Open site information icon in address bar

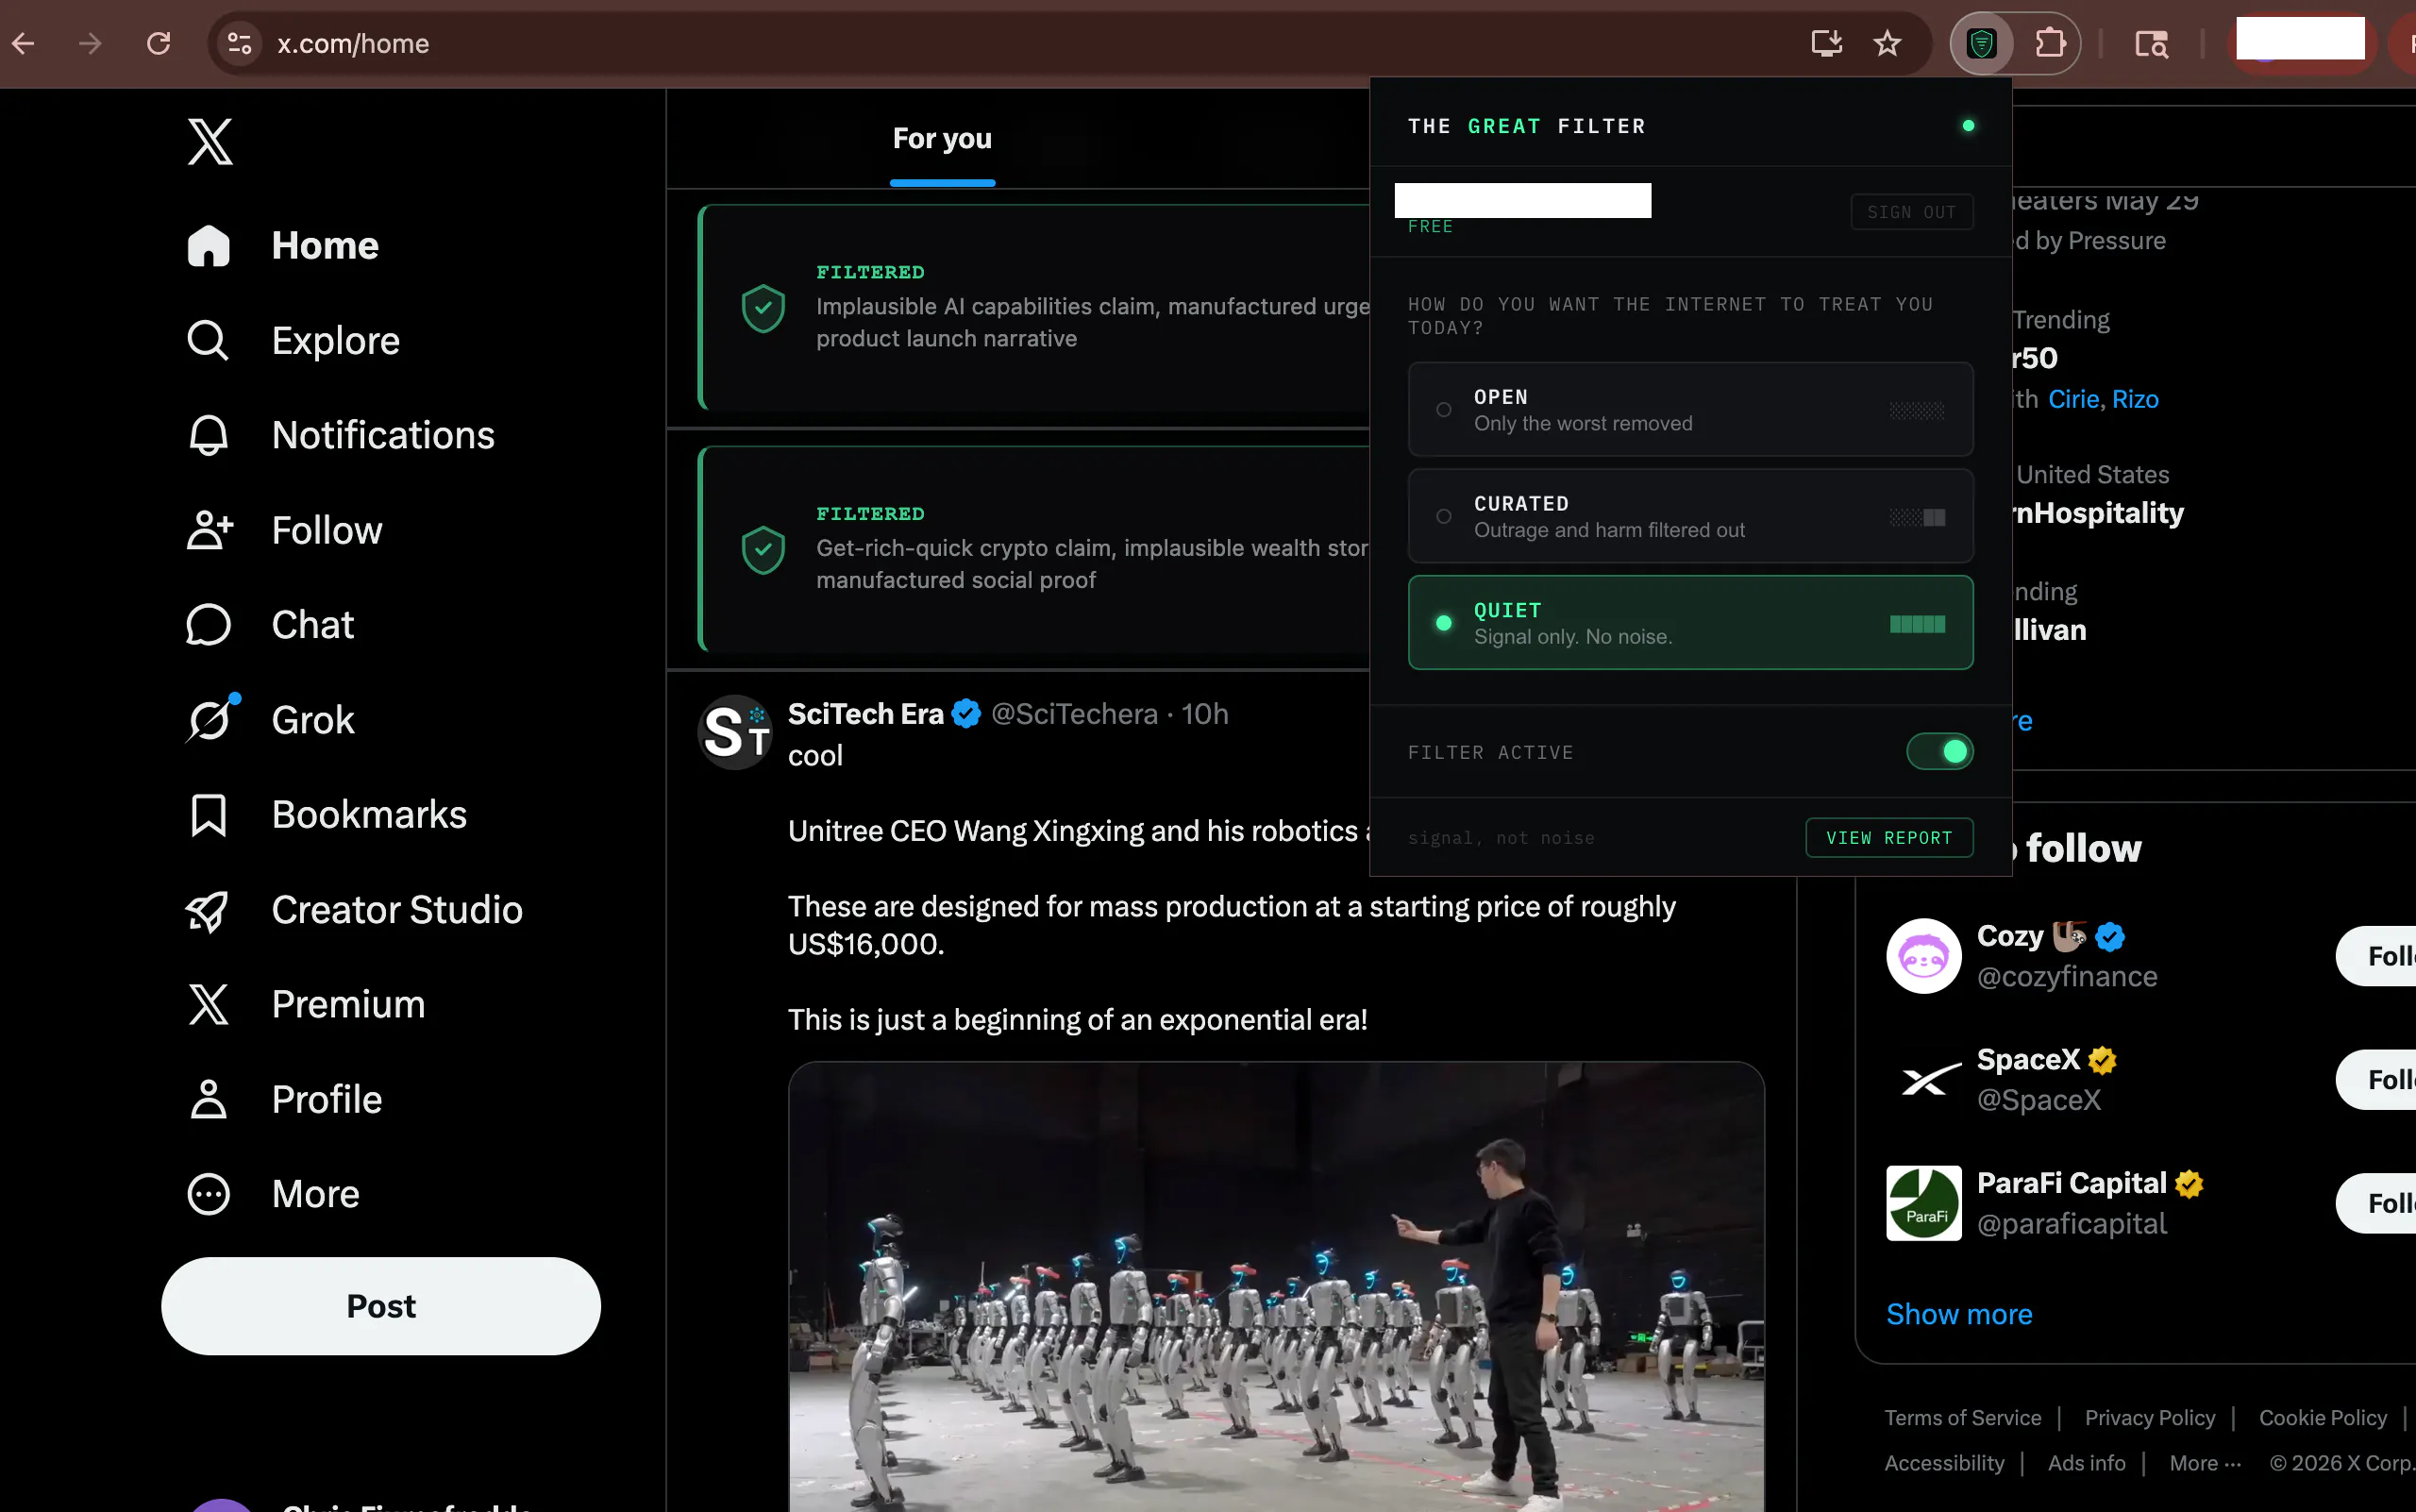click(x=239, y=43)
